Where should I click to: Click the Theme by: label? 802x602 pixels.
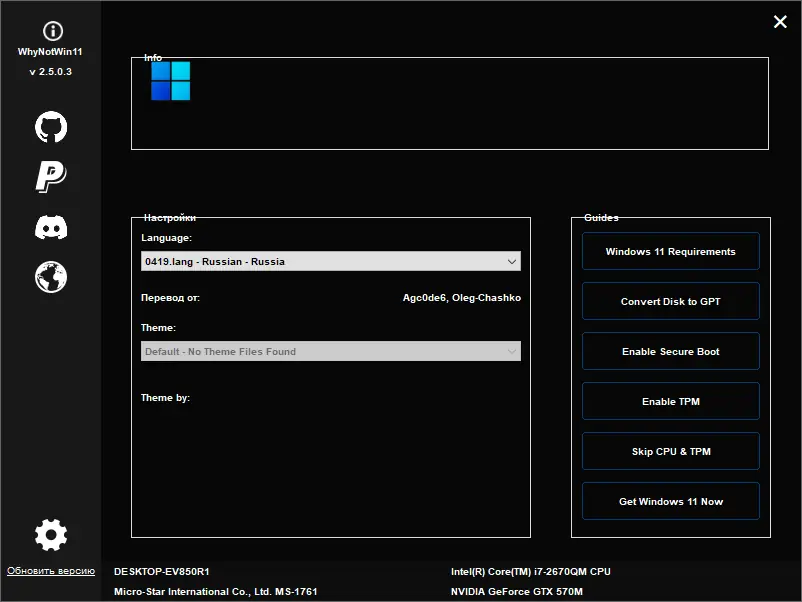tap(165, 397)
